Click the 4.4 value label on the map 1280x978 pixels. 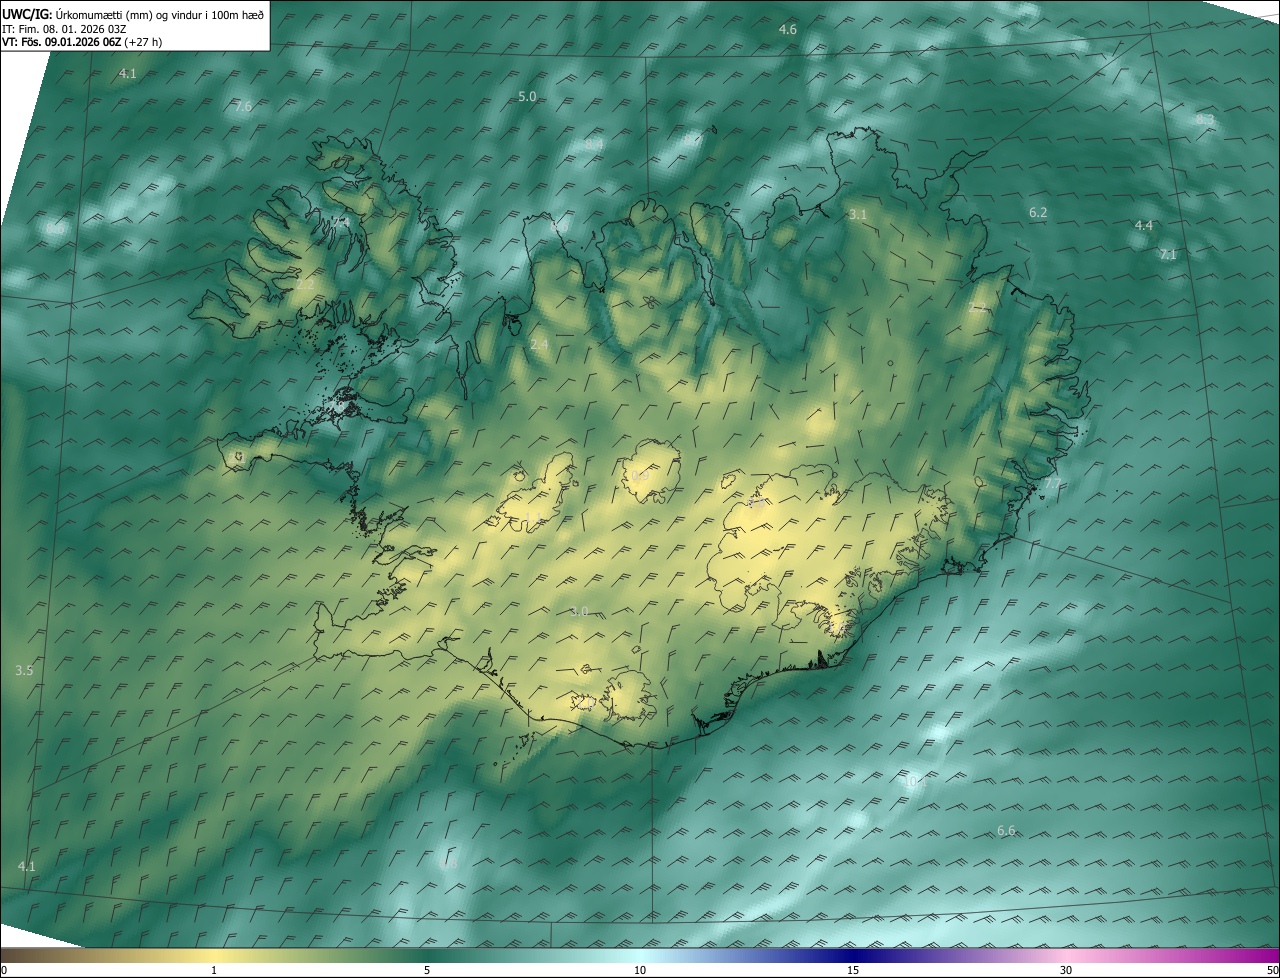pyautogui.click(x=1143, y=226)
